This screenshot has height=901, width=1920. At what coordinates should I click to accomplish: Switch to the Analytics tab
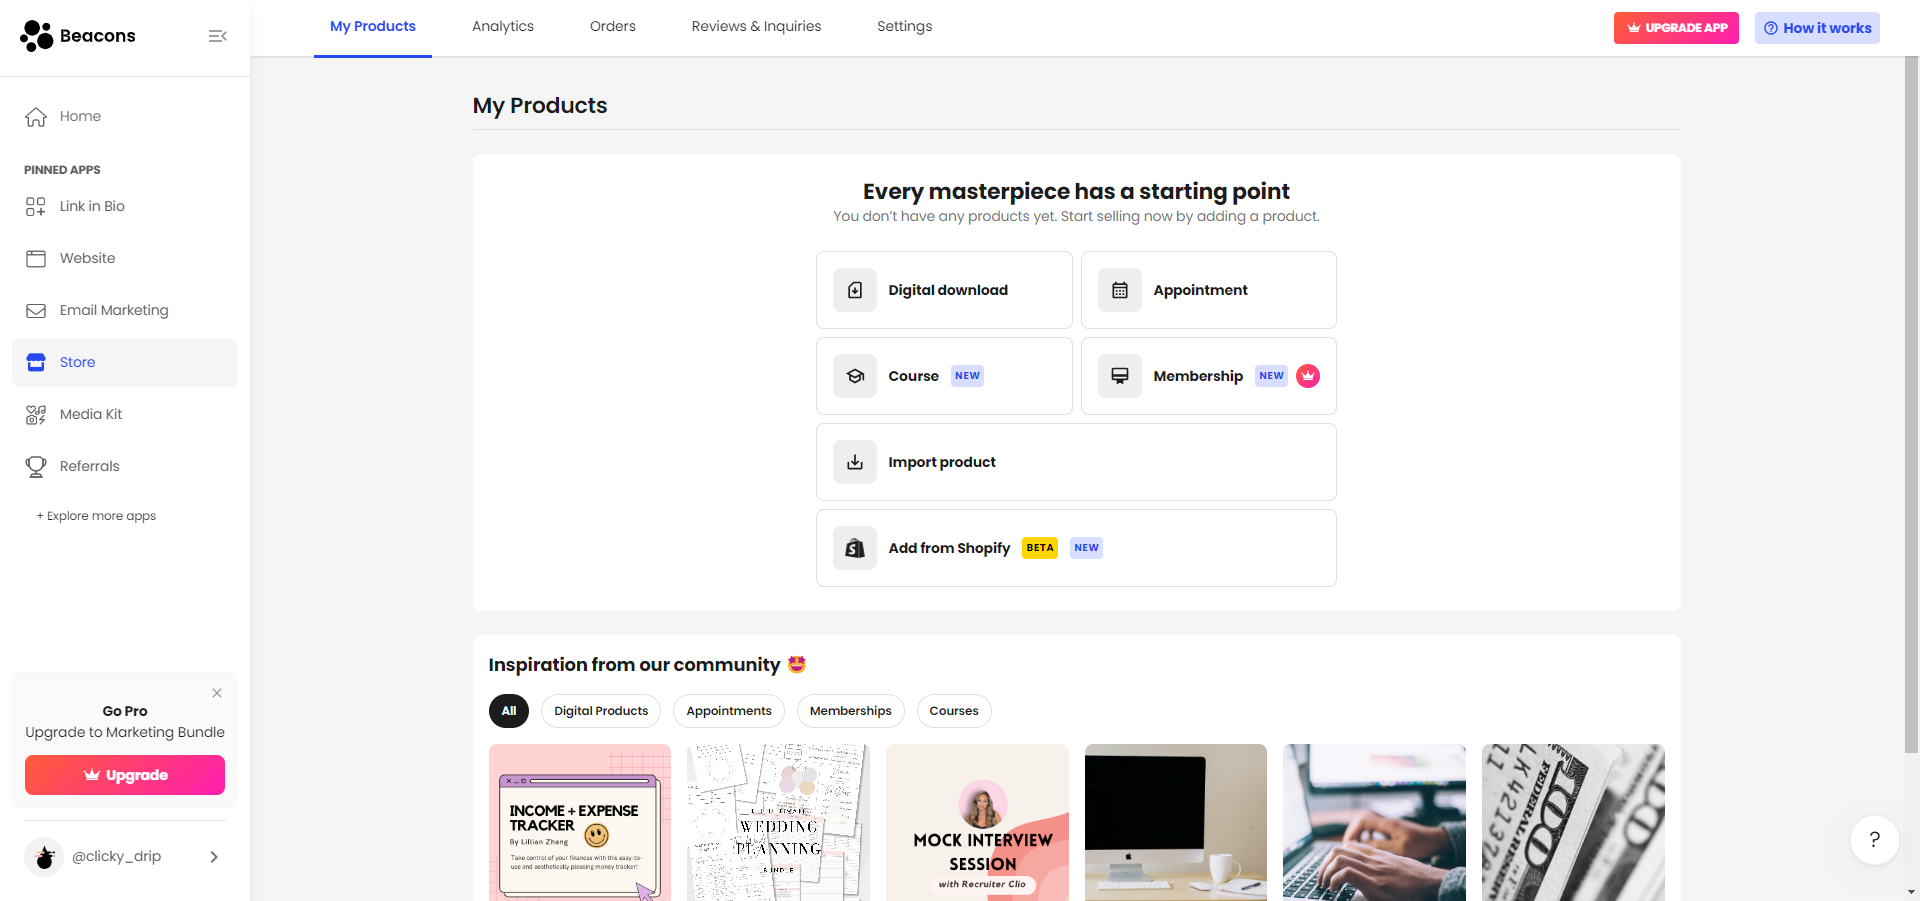tap(502, 27)
